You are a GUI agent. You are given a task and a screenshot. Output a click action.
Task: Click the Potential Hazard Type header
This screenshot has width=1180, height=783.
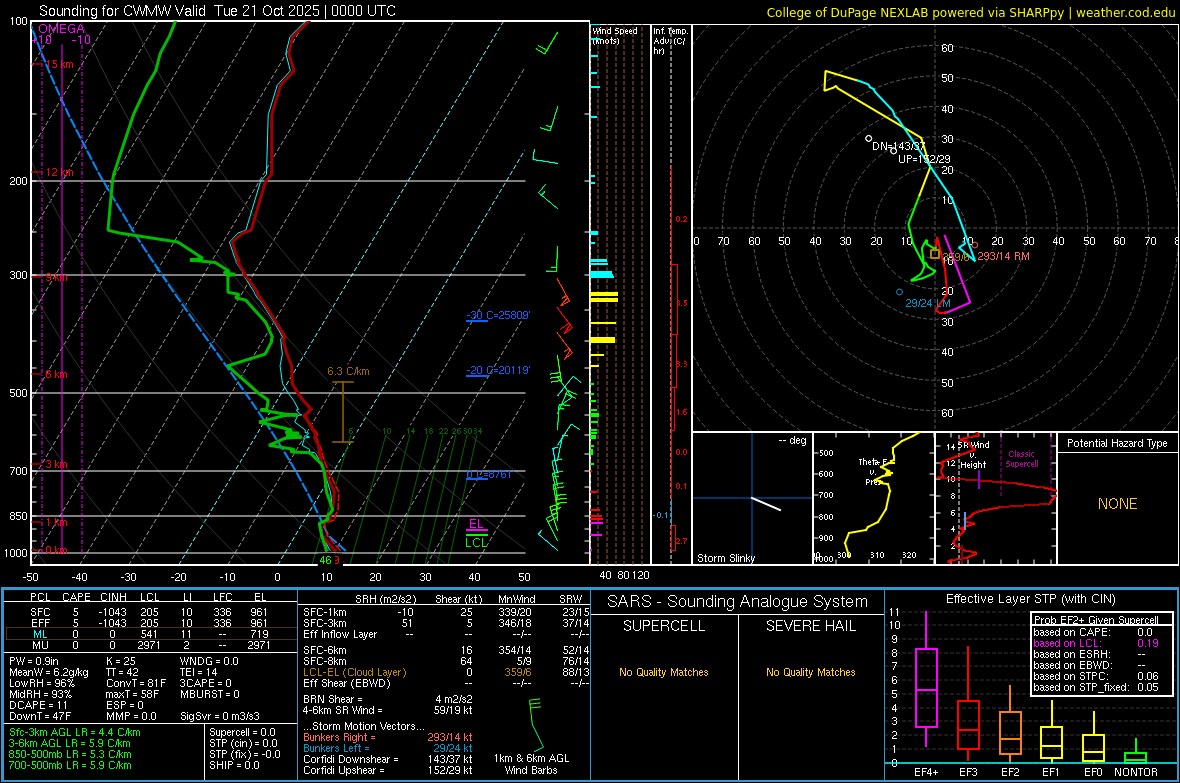point(1117,443)
